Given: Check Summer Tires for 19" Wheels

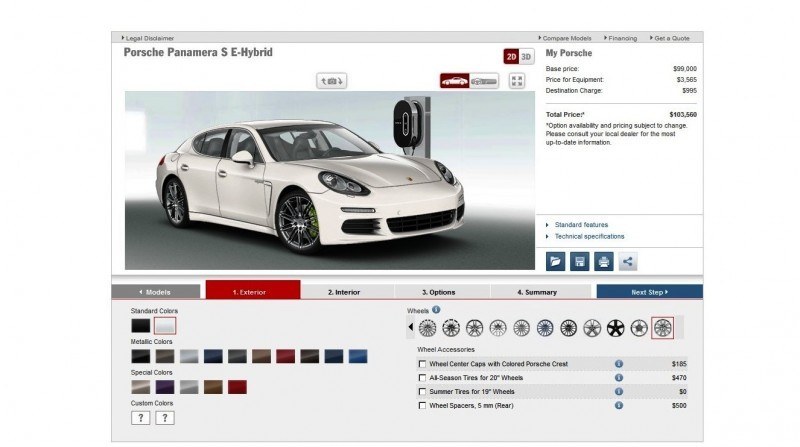Looking at the screenshot, I should point(422,391).
